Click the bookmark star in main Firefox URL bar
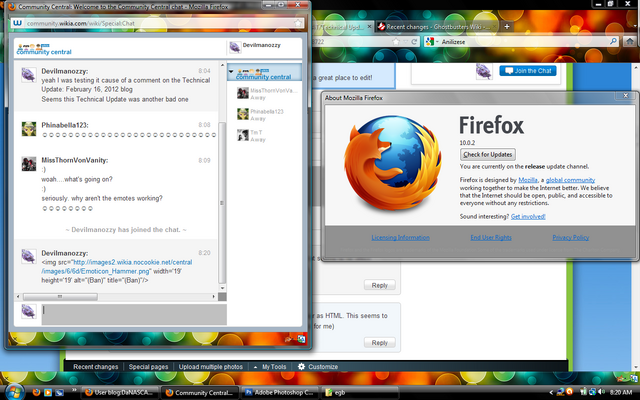The width and height of the screenshot is (640, 400). 396,42
